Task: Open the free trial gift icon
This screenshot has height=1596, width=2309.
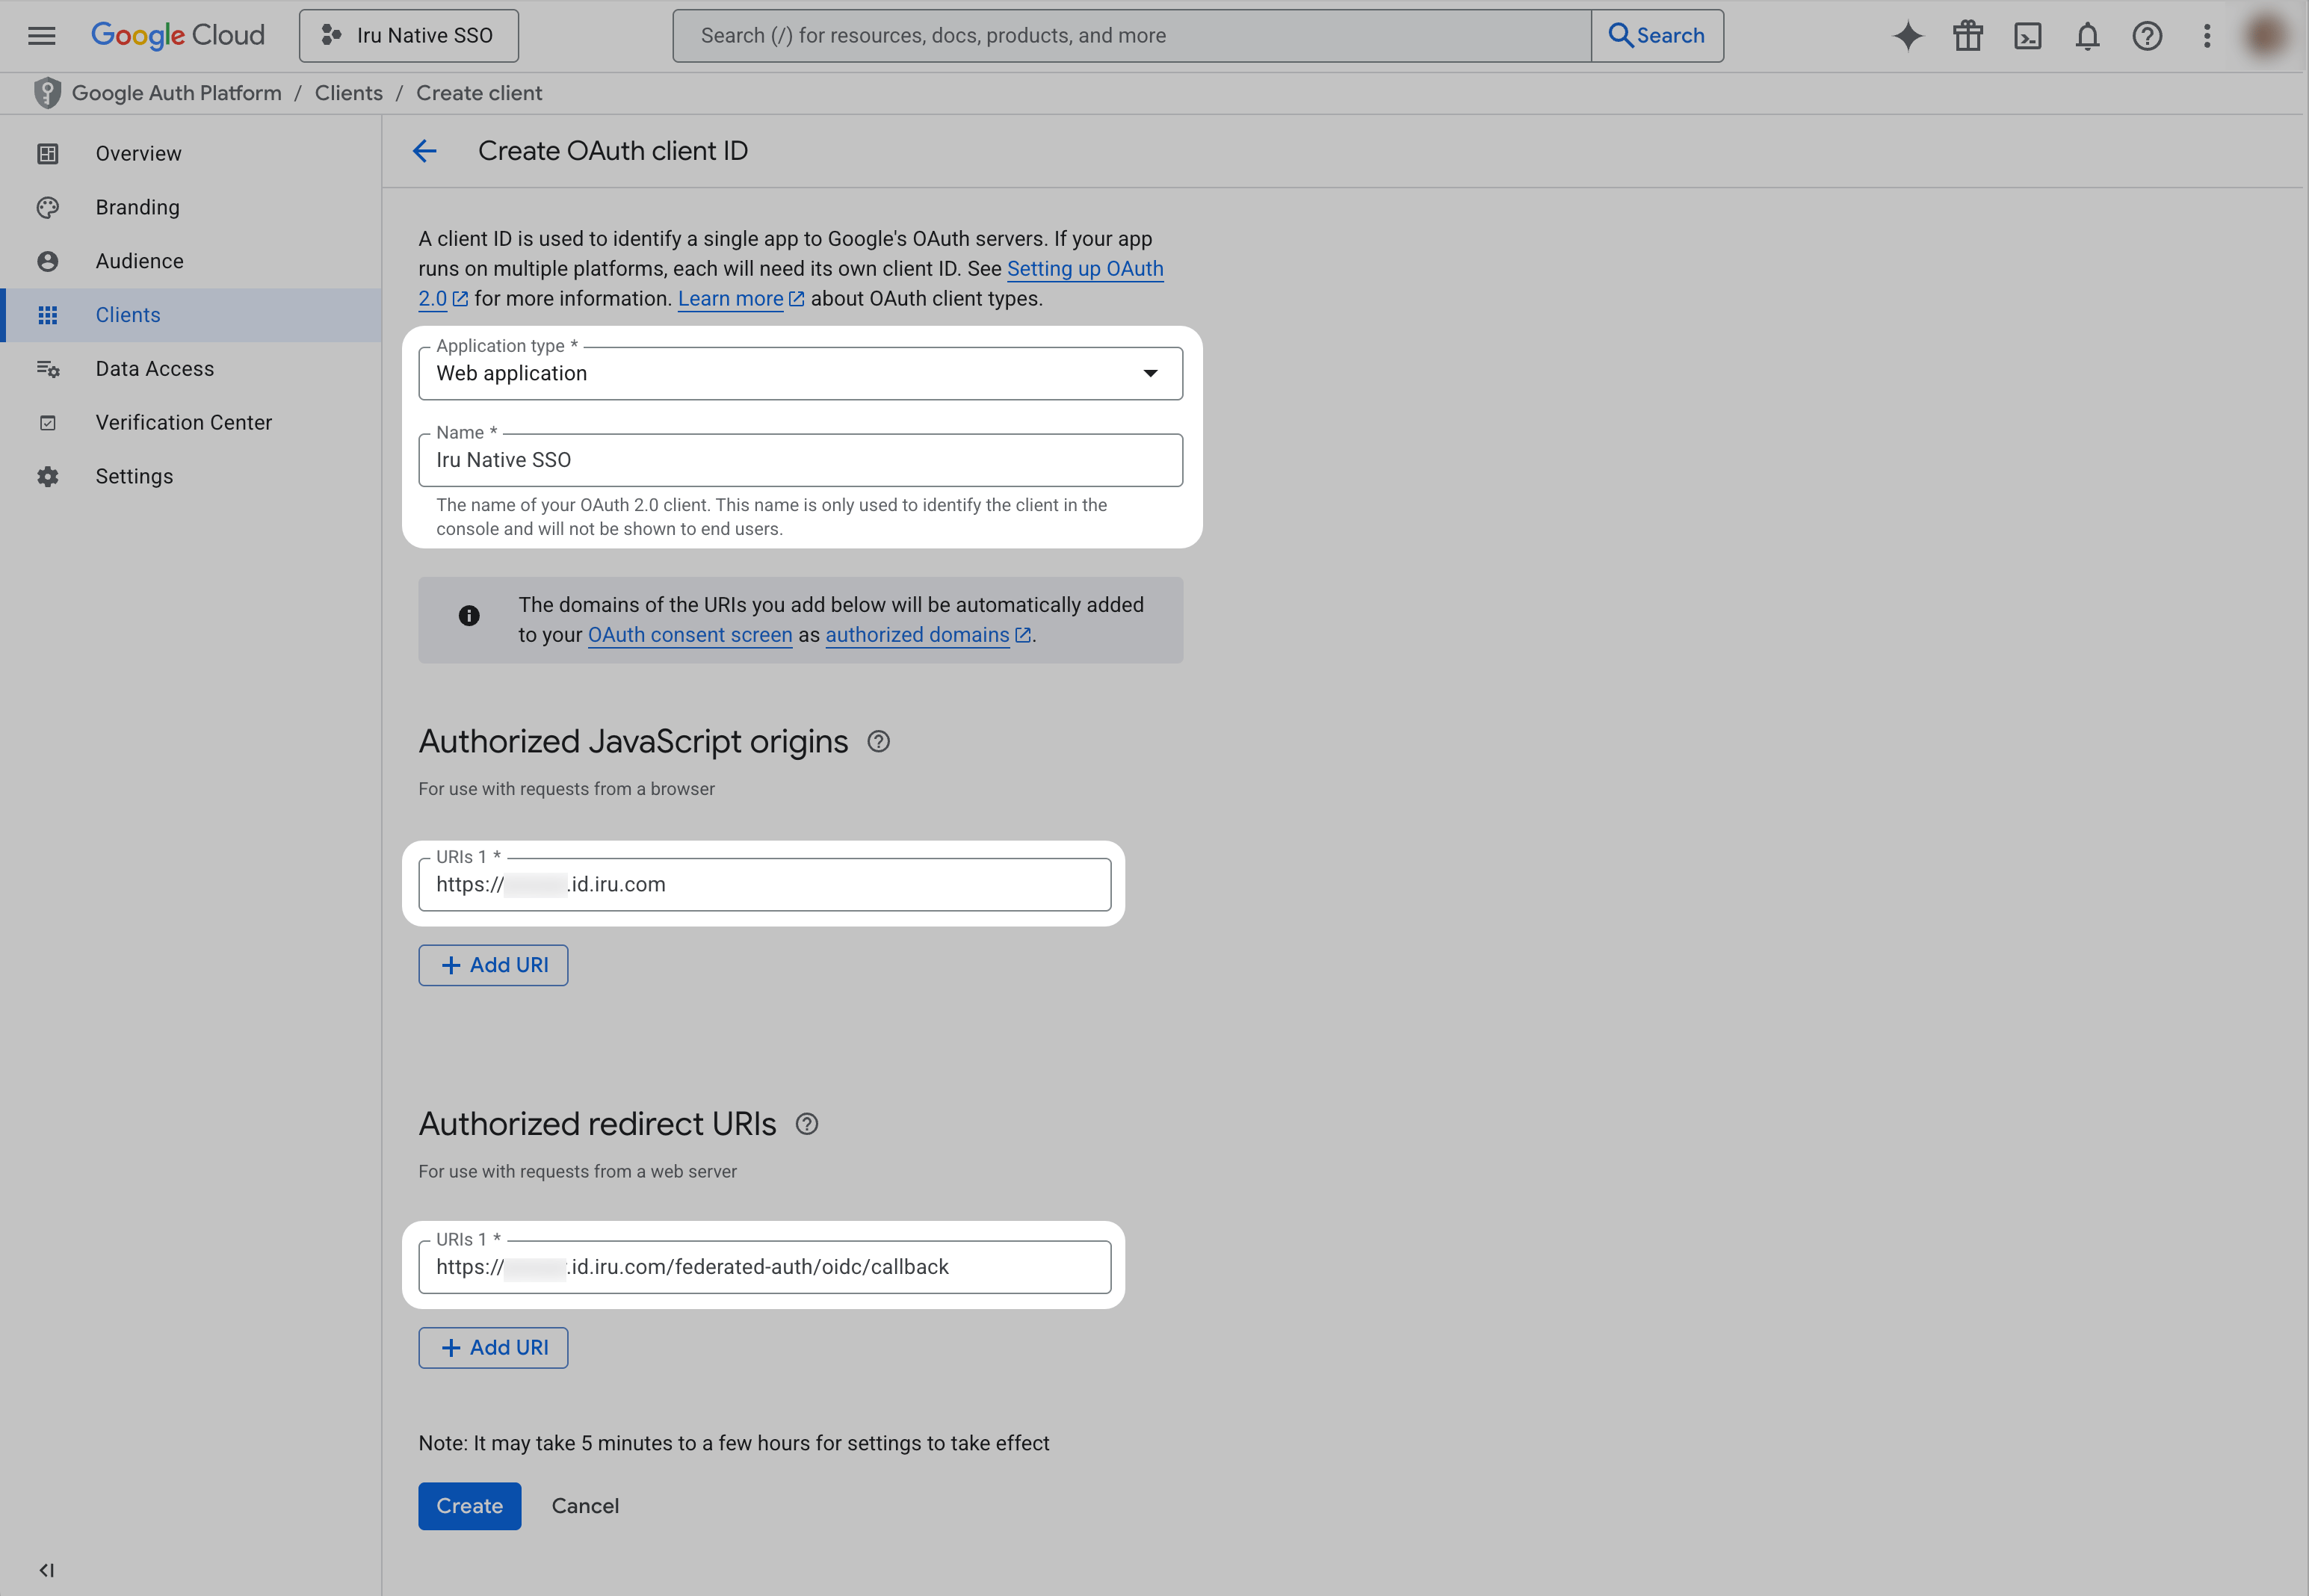Action: coord(1968,36)
